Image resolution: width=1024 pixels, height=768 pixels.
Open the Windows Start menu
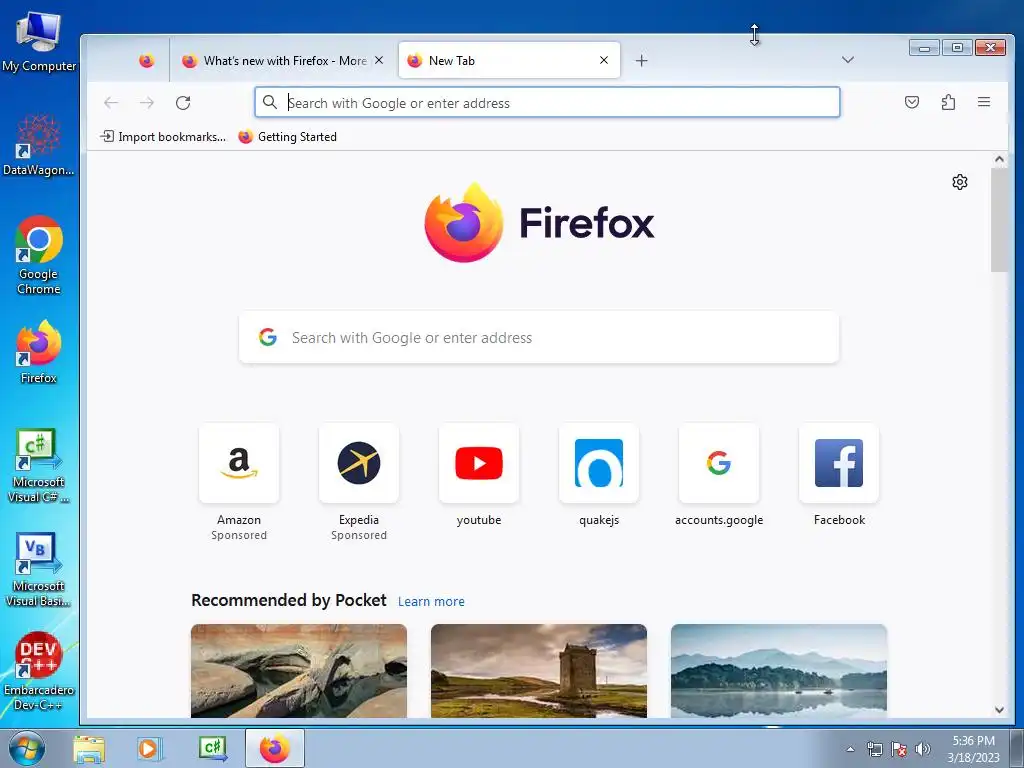27,748
